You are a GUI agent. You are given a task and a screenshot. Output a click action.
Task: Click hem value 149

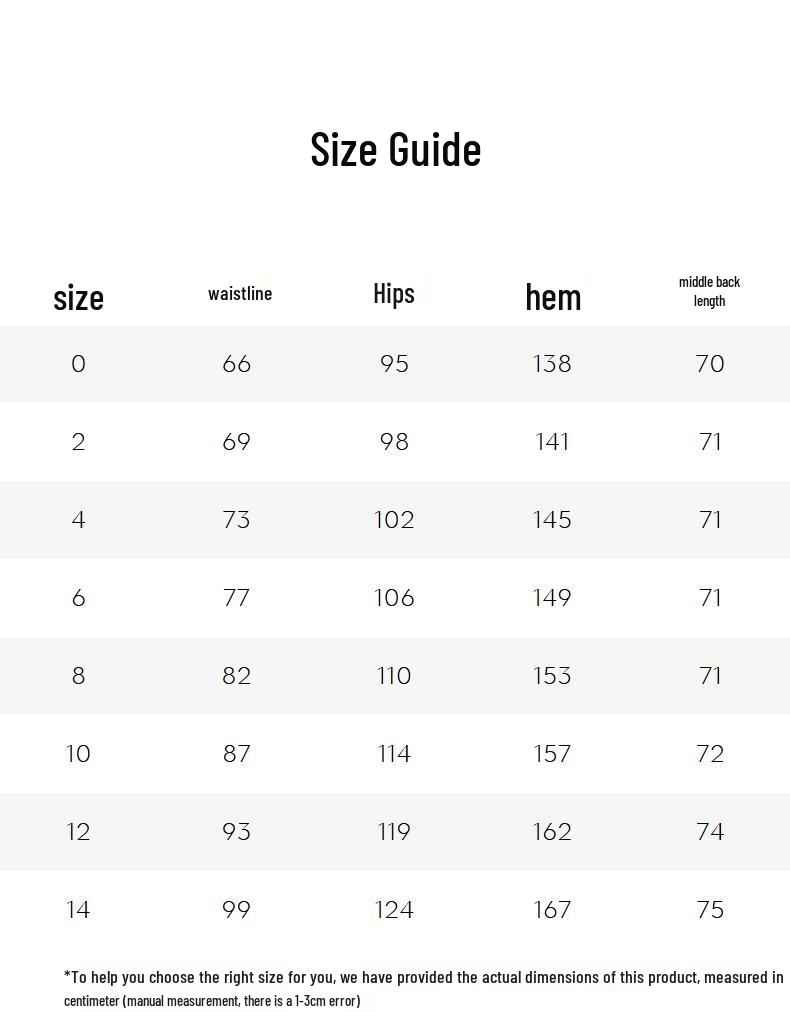coord(552,598)
